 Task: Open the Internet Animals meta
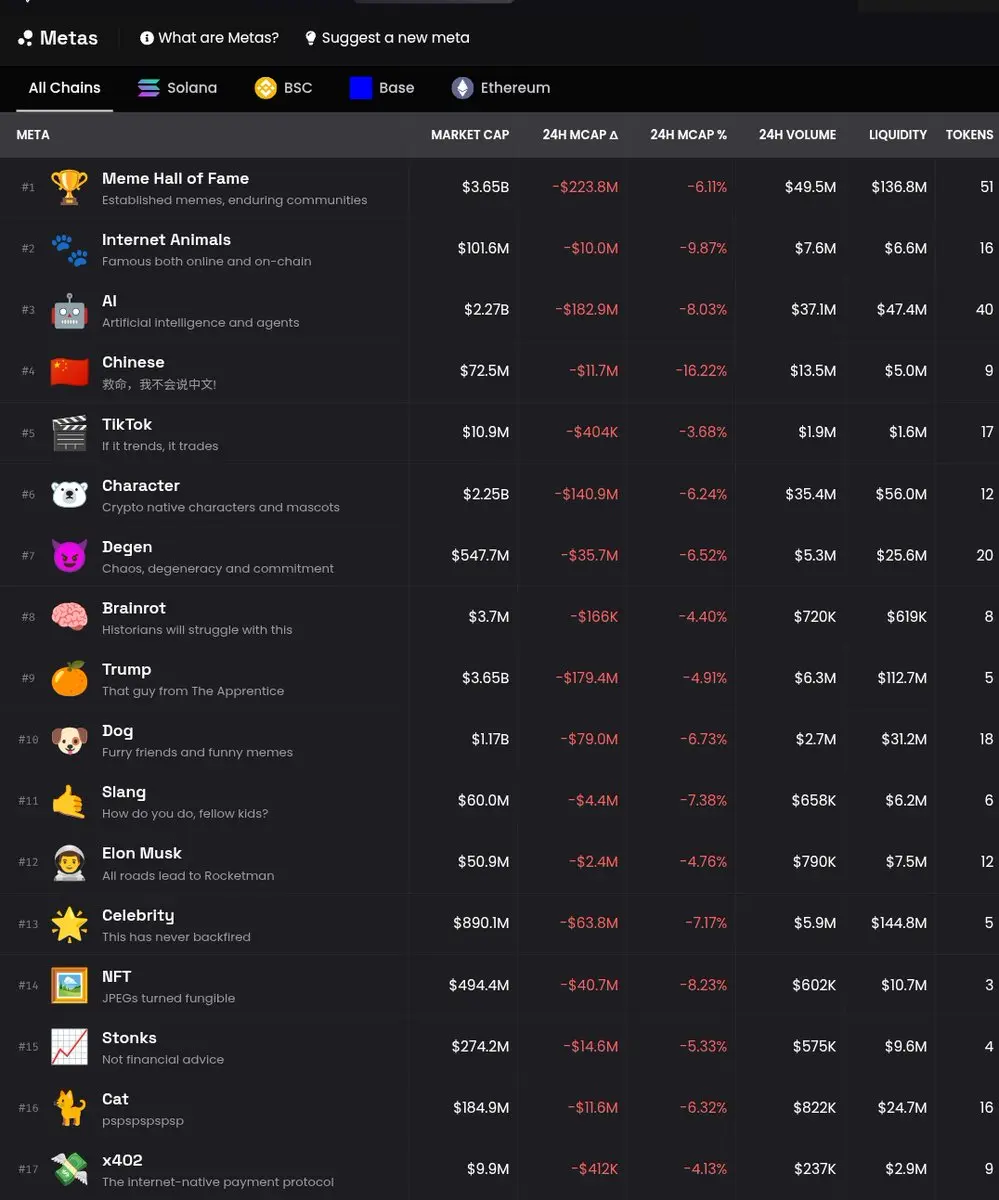click(166, 240)
